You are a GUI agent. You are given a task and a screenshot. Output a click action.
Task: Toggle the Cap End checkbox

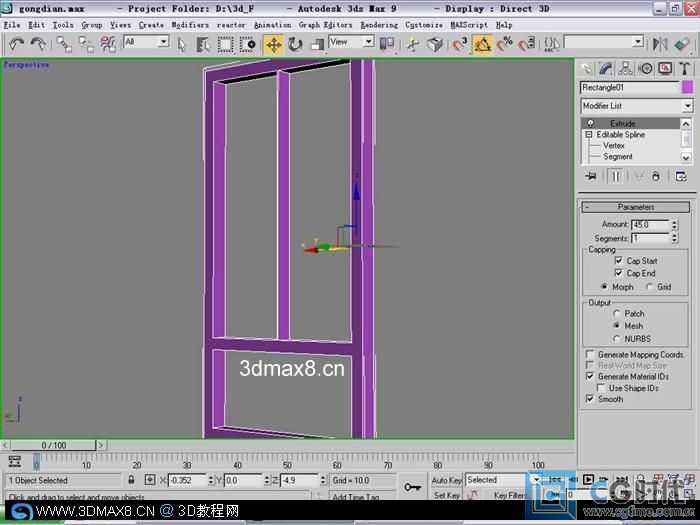point(618,273)
